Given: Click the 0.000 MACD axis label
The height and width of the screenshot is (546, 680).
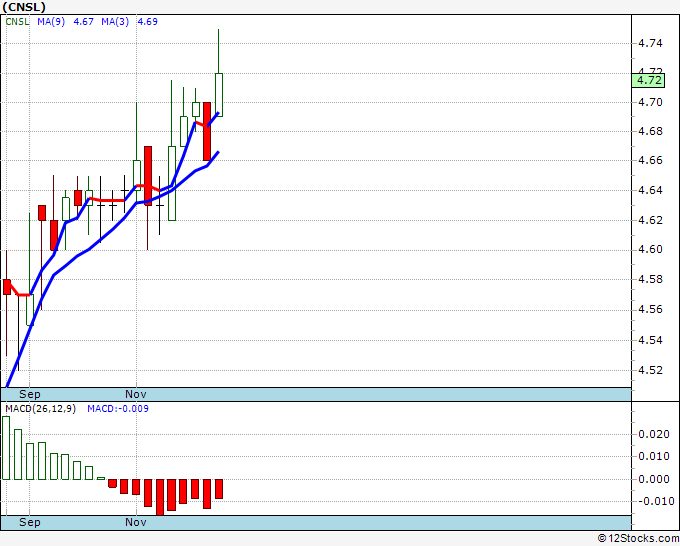Looking at the screenshot, I should (654, 479).
